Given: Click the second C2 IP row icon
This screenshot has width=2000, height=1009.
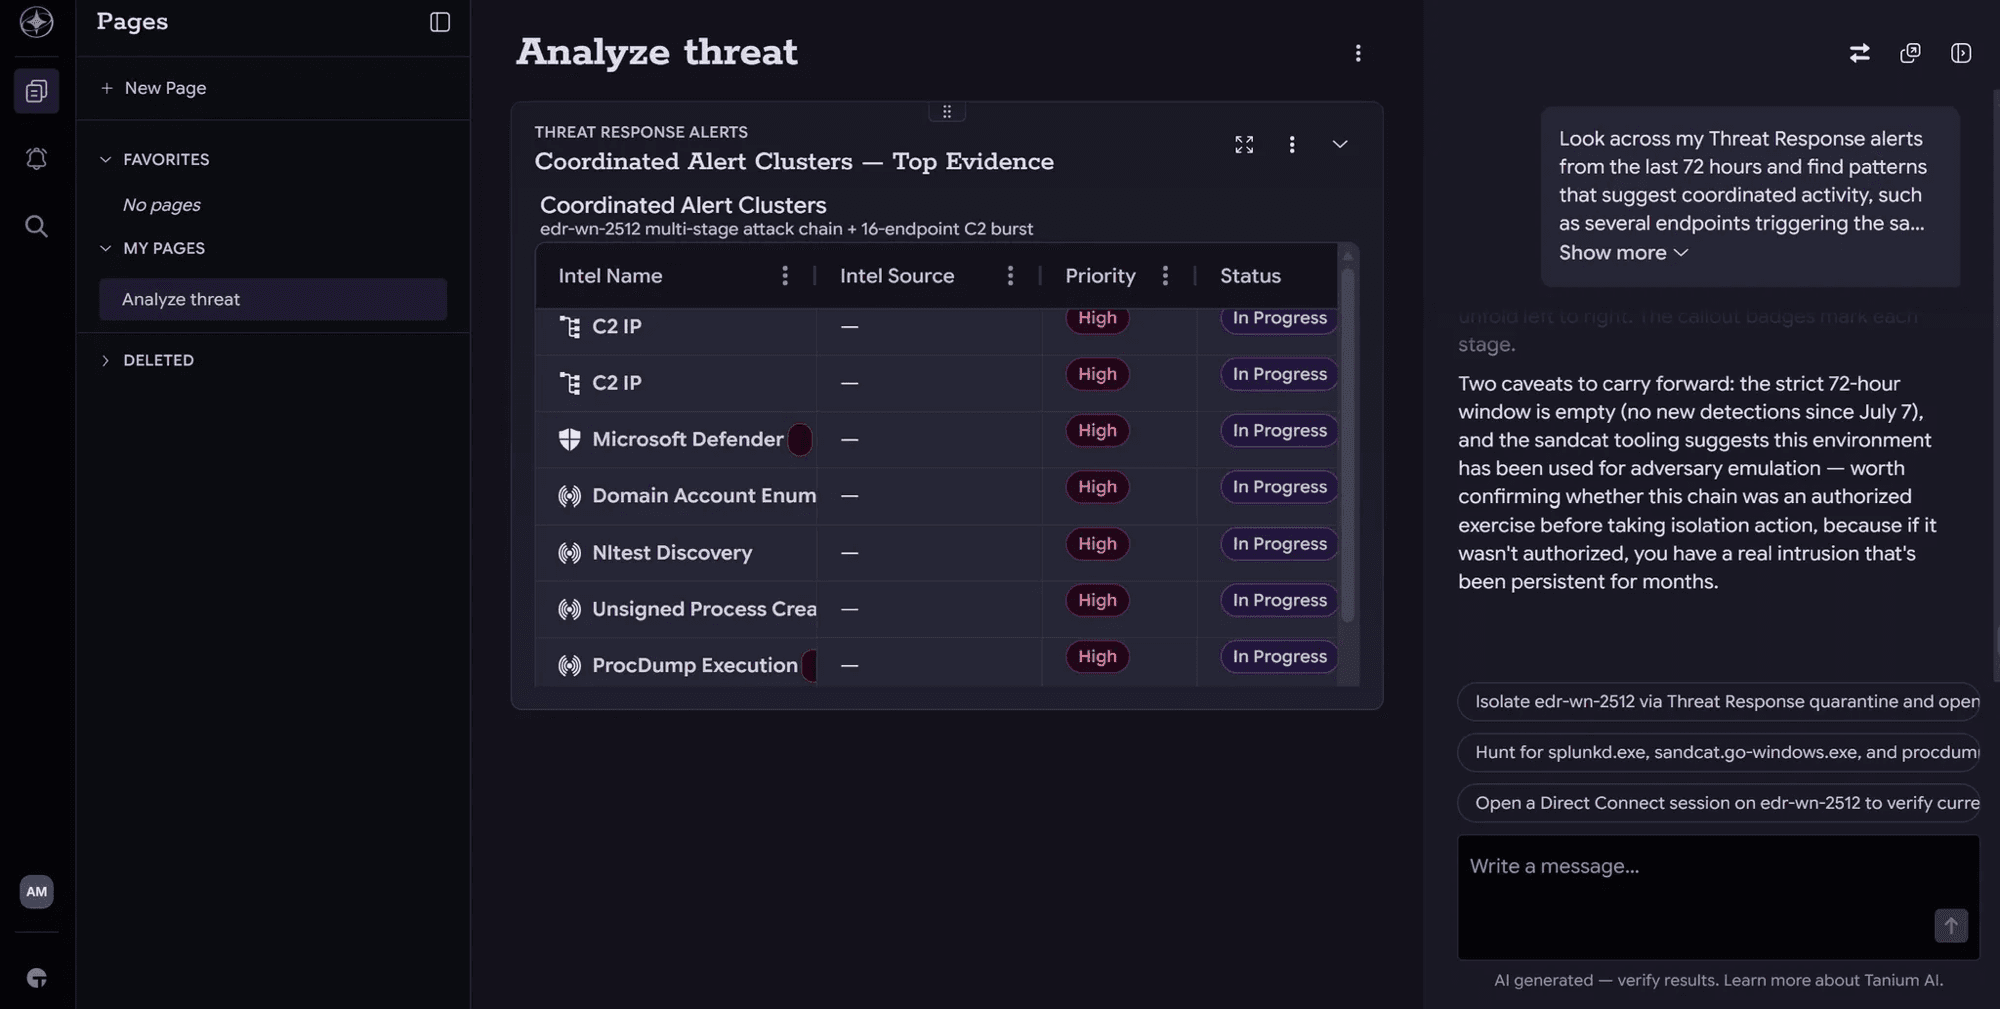Looking at the screenshot, I should 570,383.
